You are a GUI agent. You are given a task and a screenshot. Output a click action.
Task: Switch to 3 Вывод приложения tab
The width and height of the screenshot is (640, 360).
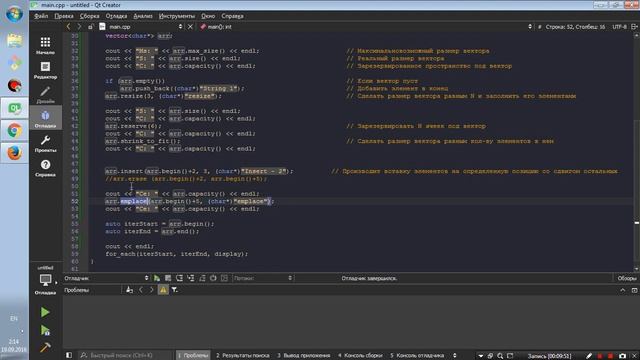tap(304, 356)
